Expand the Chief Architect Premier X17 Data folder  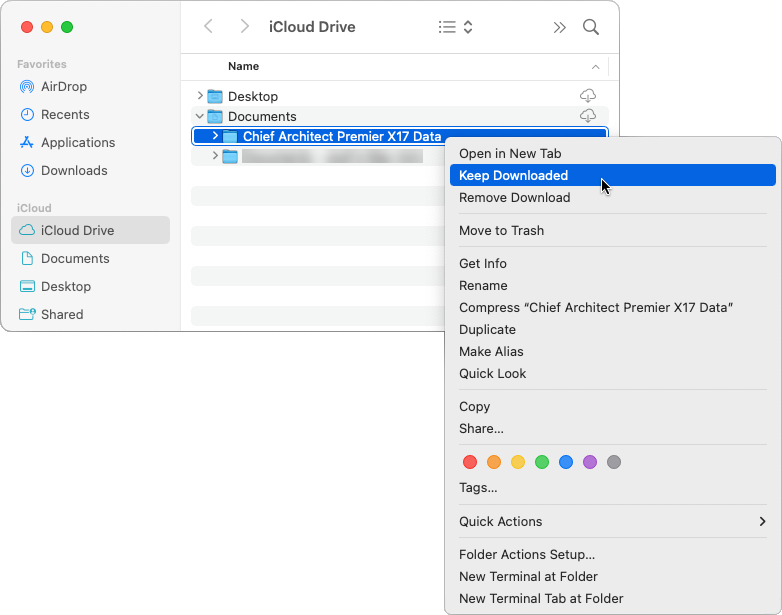[x=215, y=135]
